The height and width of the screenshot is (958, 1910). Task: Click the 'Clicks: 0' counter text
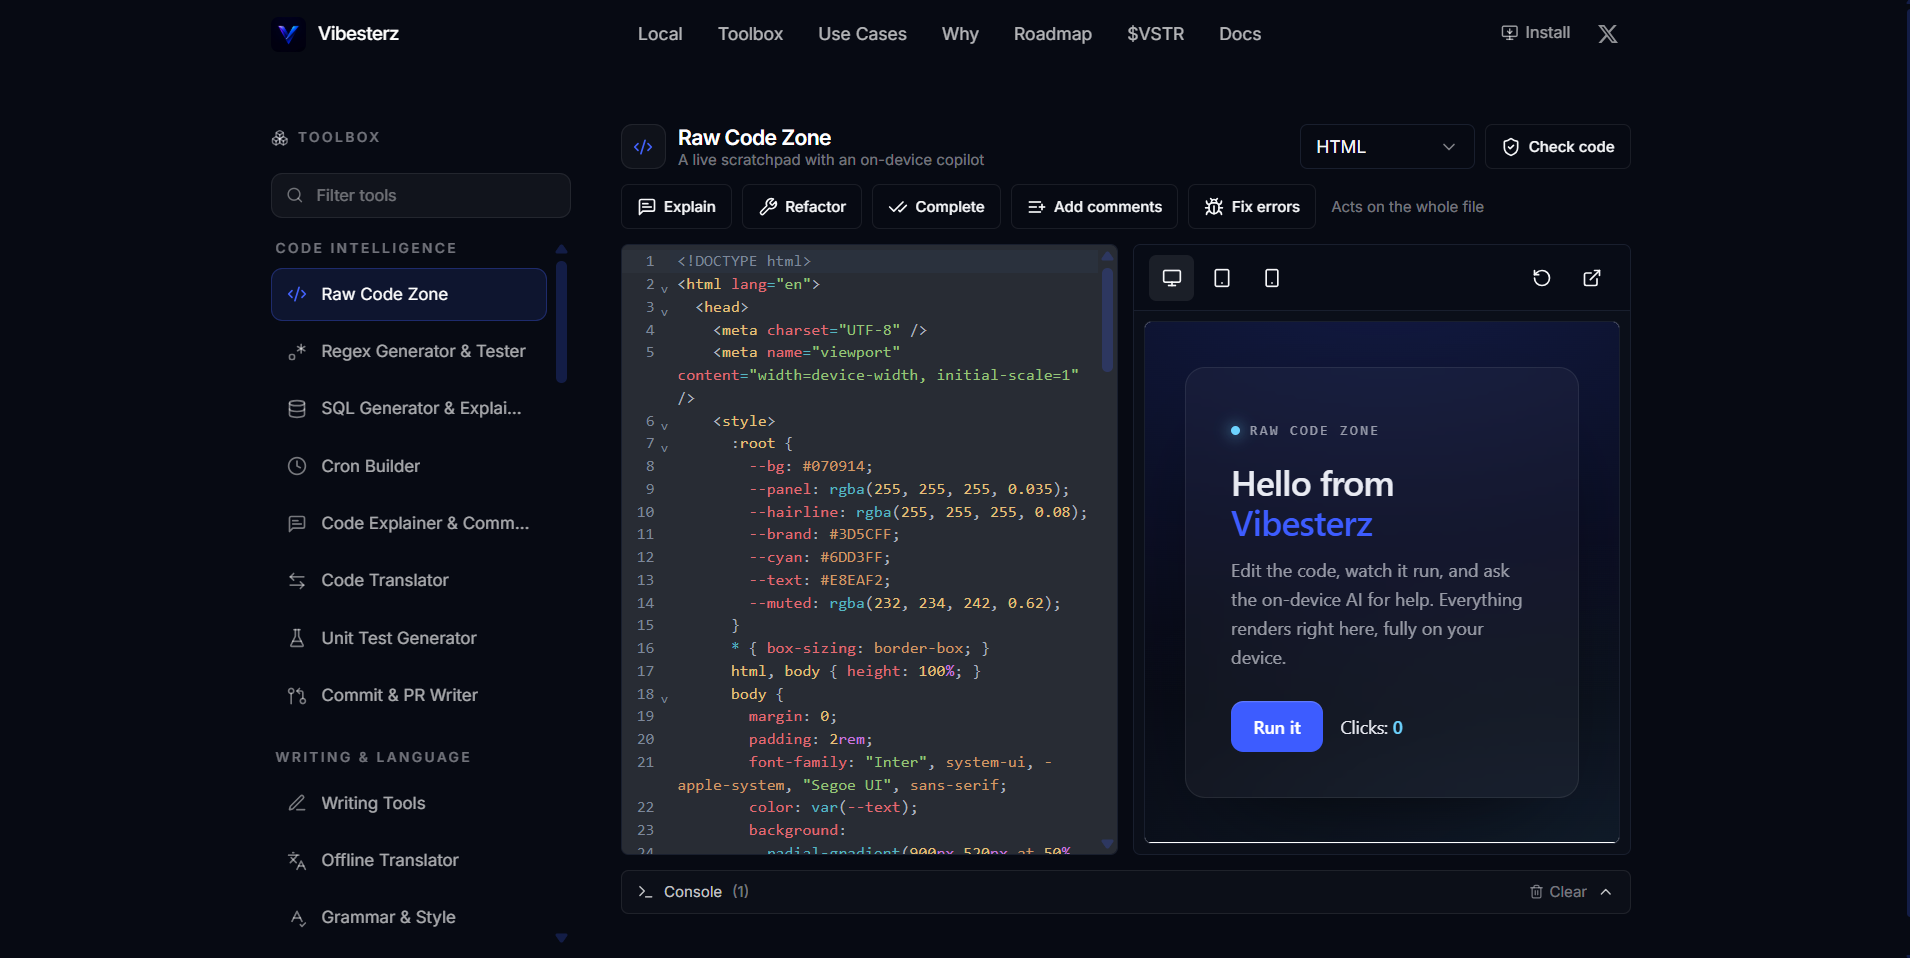1371,727
